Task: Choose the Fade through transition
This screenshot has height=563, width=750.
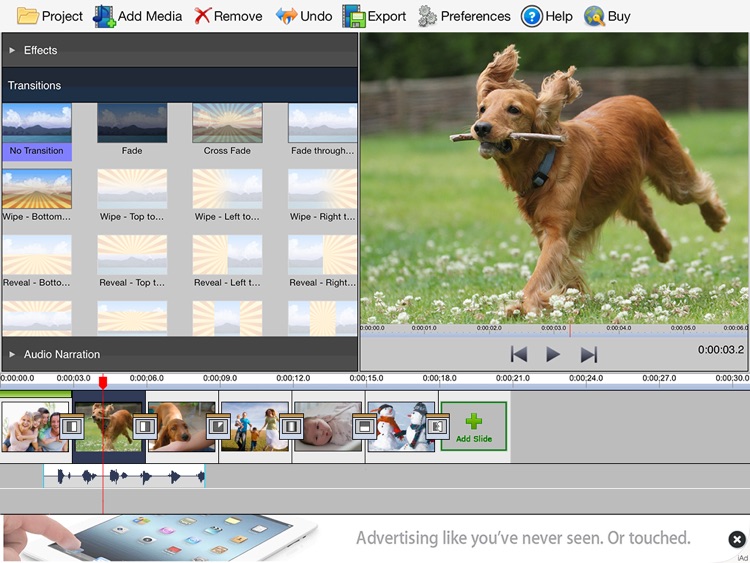Action: coord(322,130)
